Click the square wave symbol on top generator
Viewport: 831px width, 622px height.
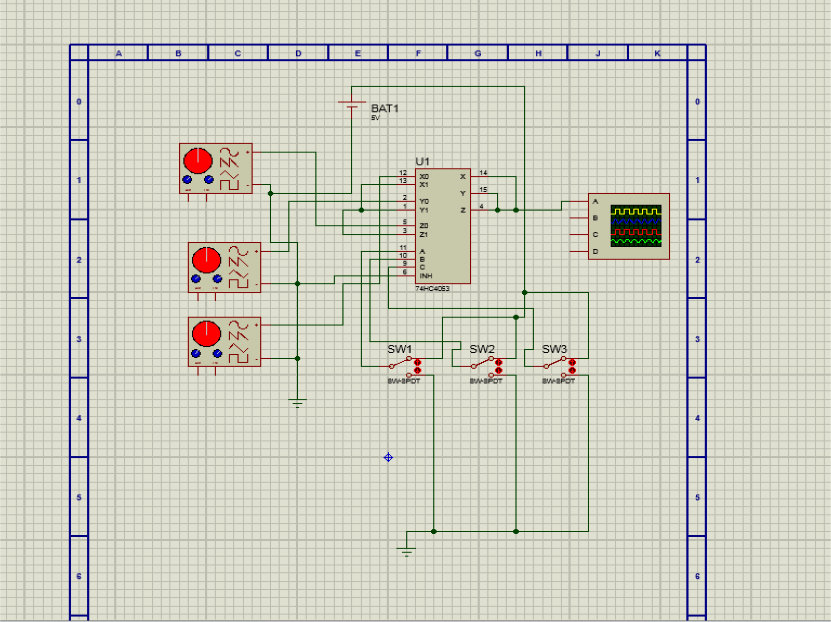coord(229,184)
